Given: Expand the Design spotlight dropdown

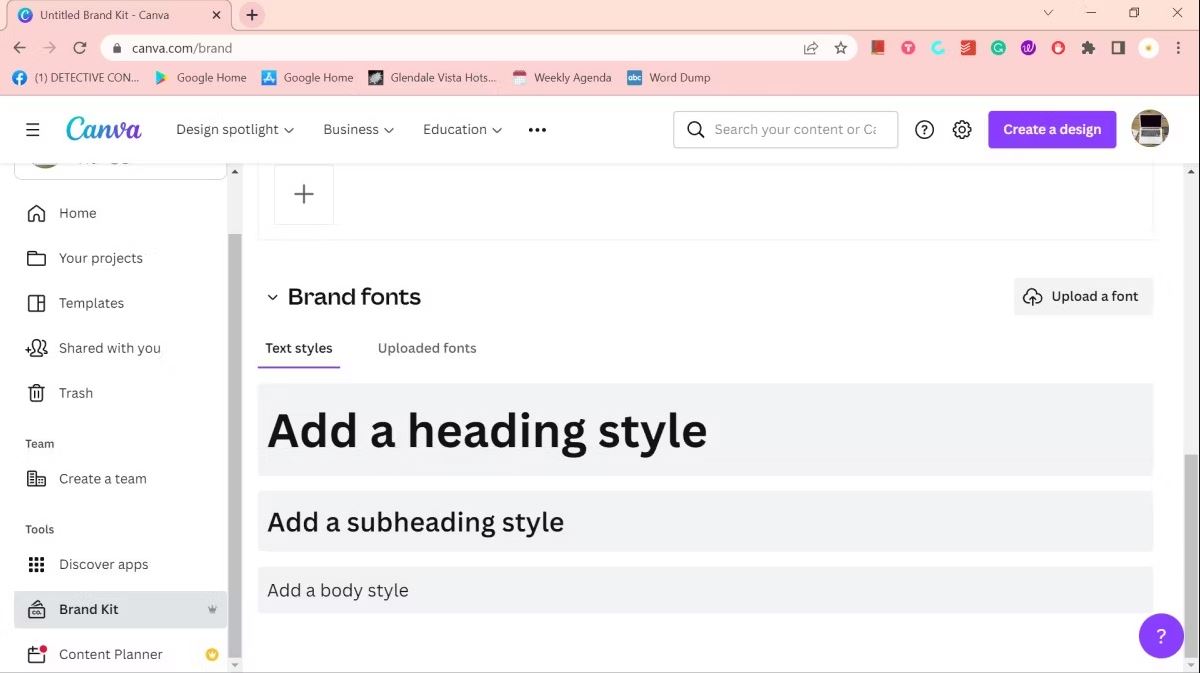Looking at the screenshot, I should click(235, 130).
